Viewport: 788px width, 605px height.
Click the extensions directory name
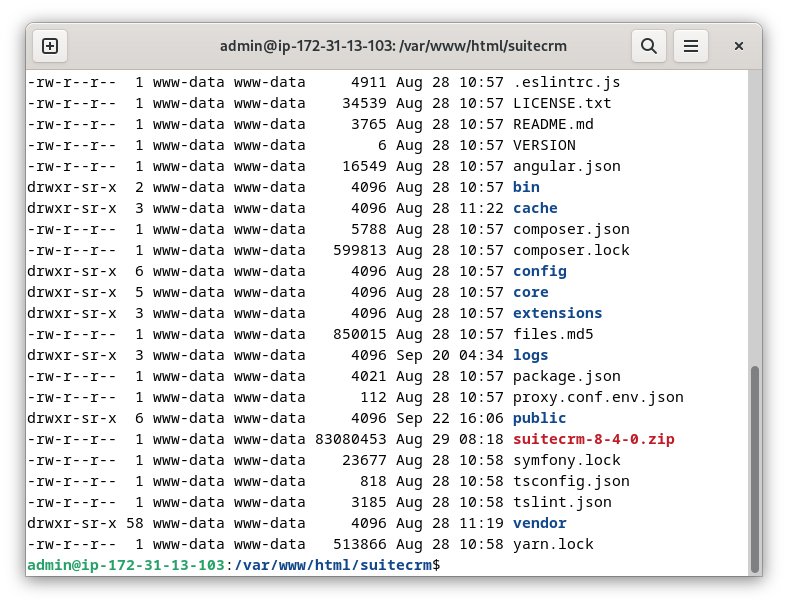pyautogui.click(x=557, y=313)
